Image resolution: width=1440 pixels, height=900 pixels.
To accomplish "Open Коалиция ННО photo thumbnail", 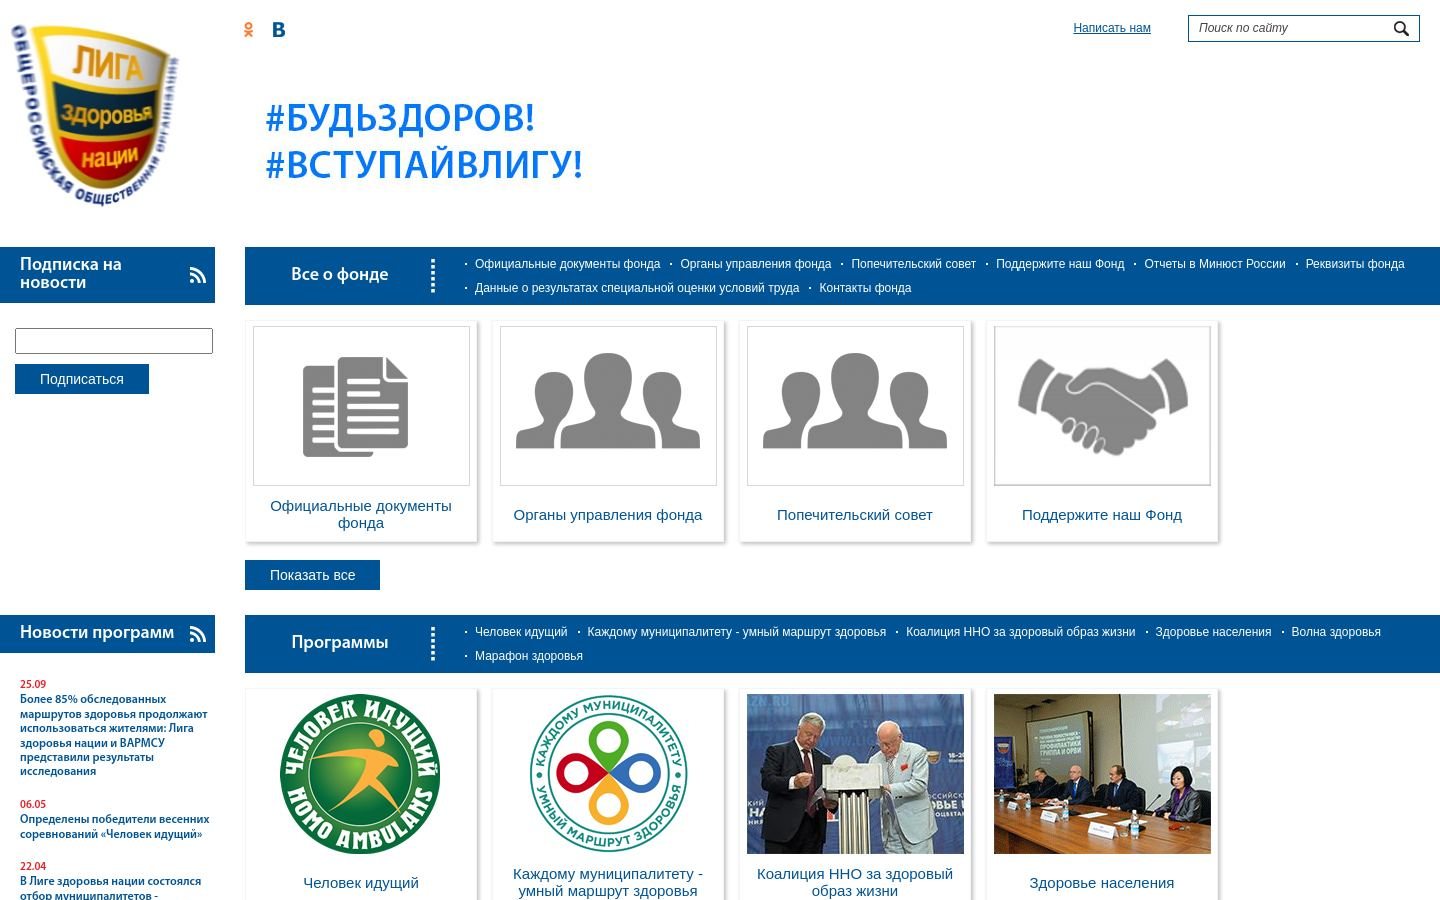I will pos(855,774).
